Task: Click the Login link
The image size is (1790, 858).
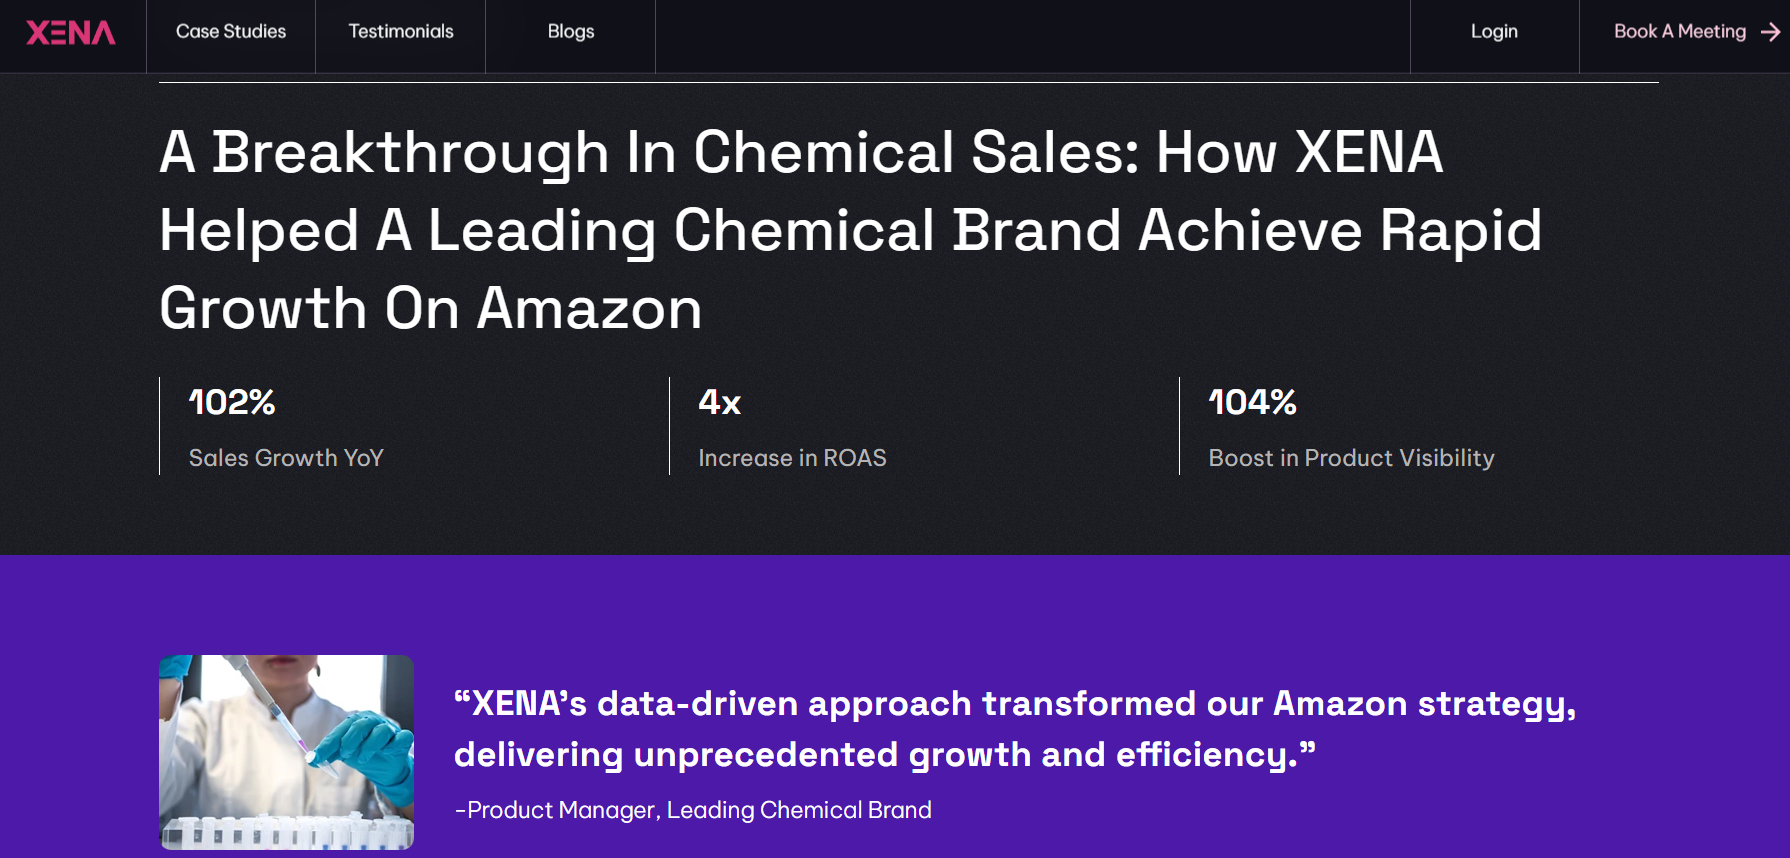Action: click(1493, 31)
